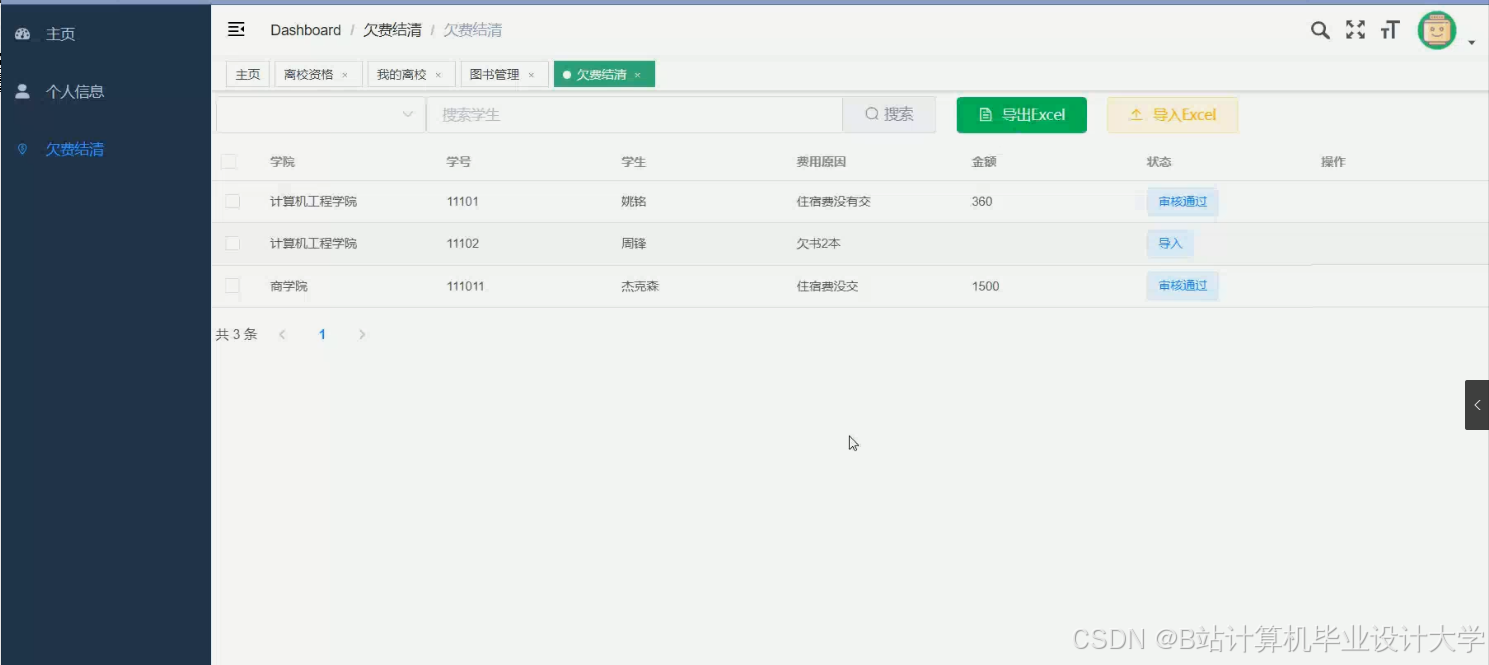
Task: Click the 导入Excel button
Action: [x=1172, y=114]
